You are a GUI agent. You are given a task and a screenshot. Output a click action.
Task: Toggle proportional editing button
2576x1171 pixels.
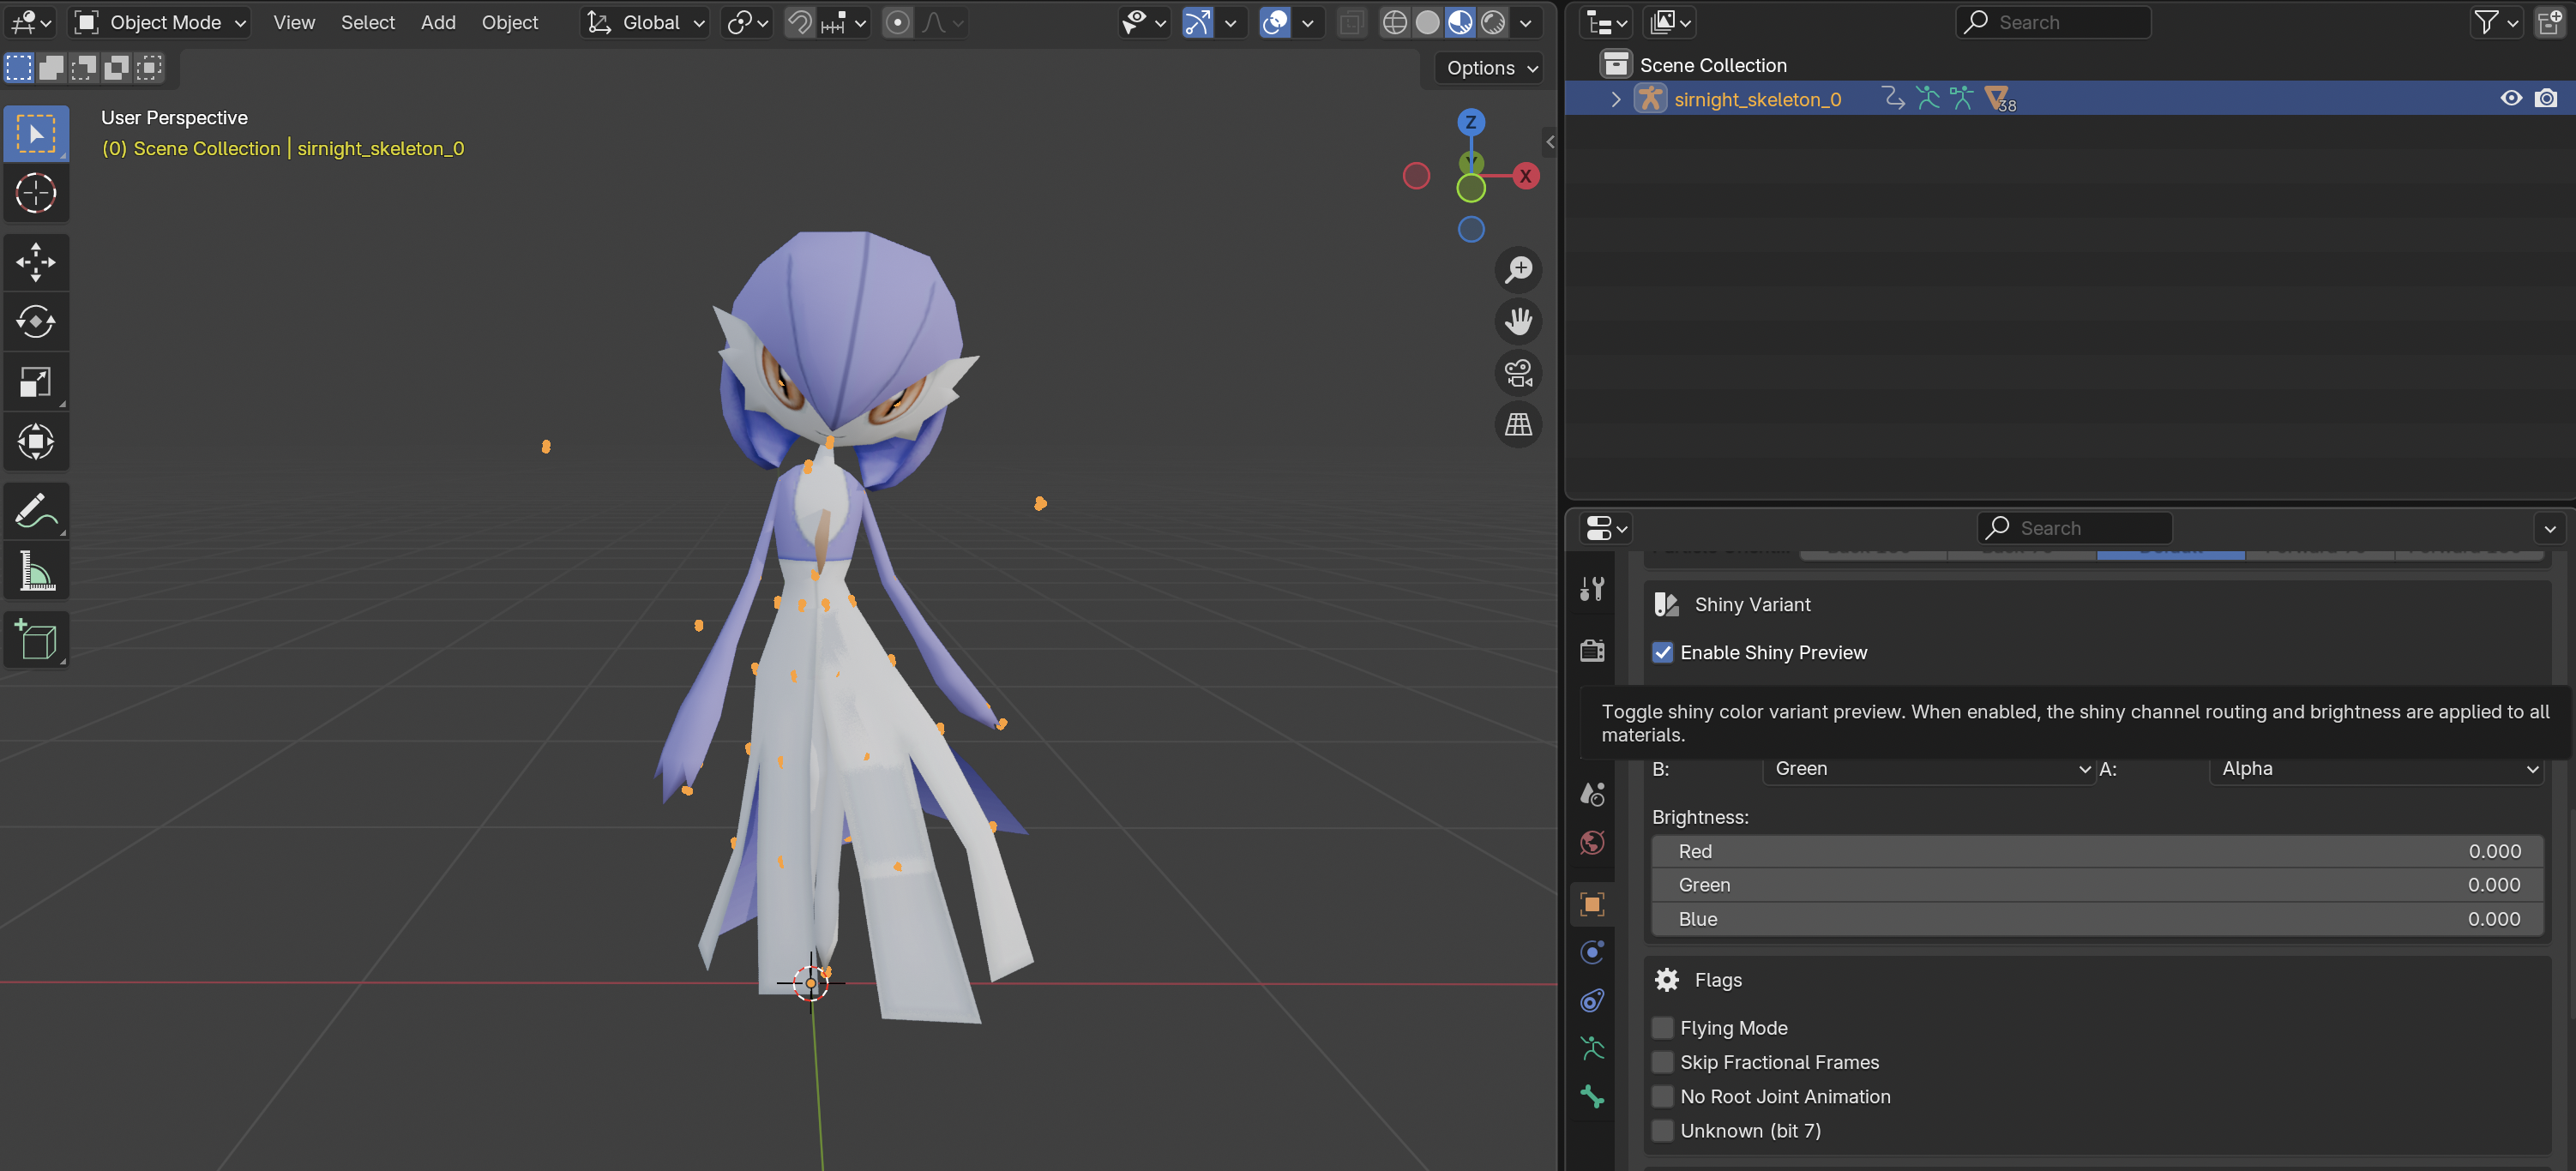[897, 22]
